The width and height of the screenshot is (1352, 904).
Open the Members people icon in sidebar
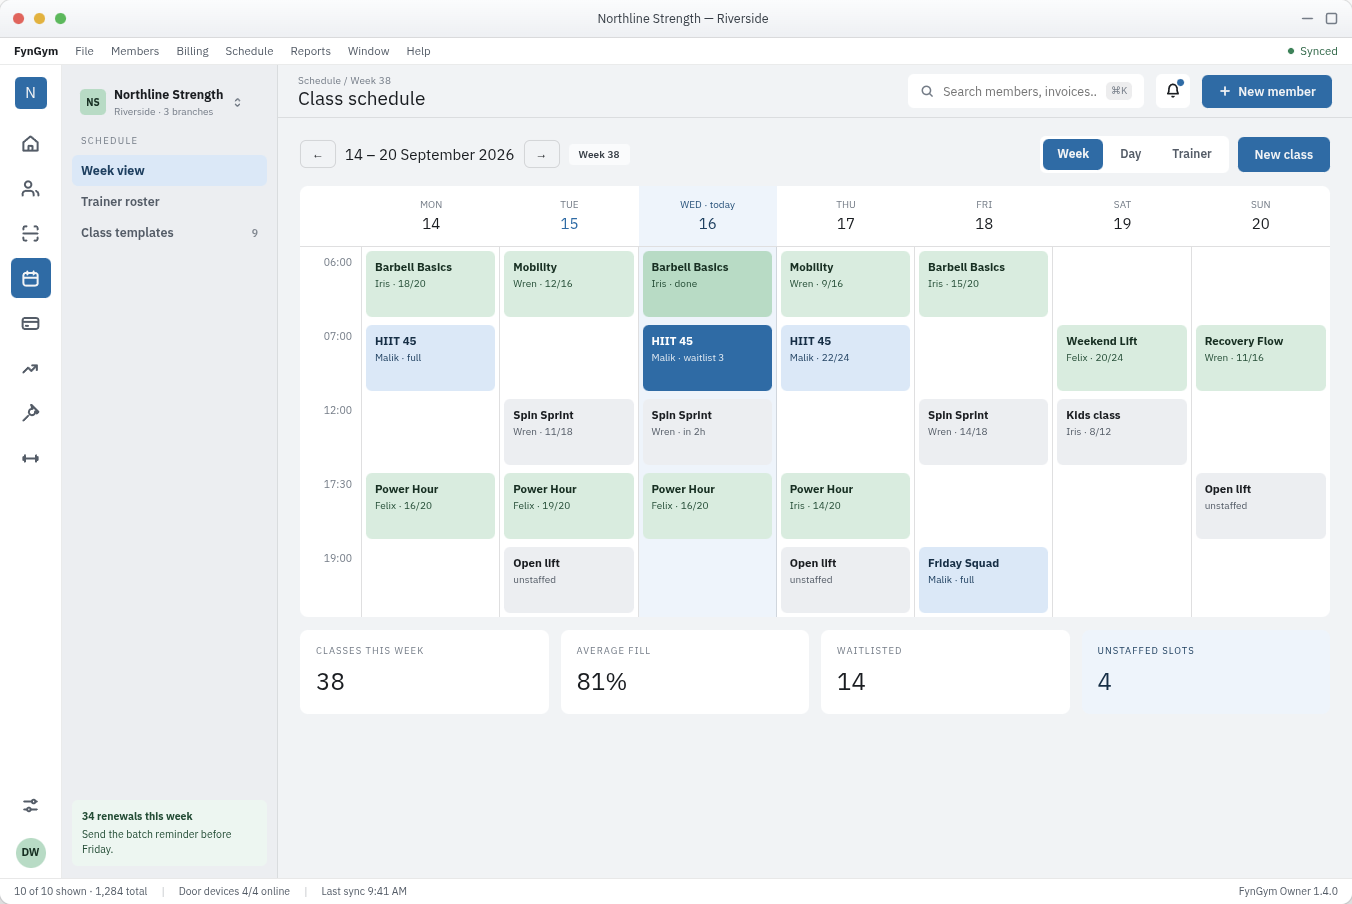pyautogui.click(x=30, y=188)
